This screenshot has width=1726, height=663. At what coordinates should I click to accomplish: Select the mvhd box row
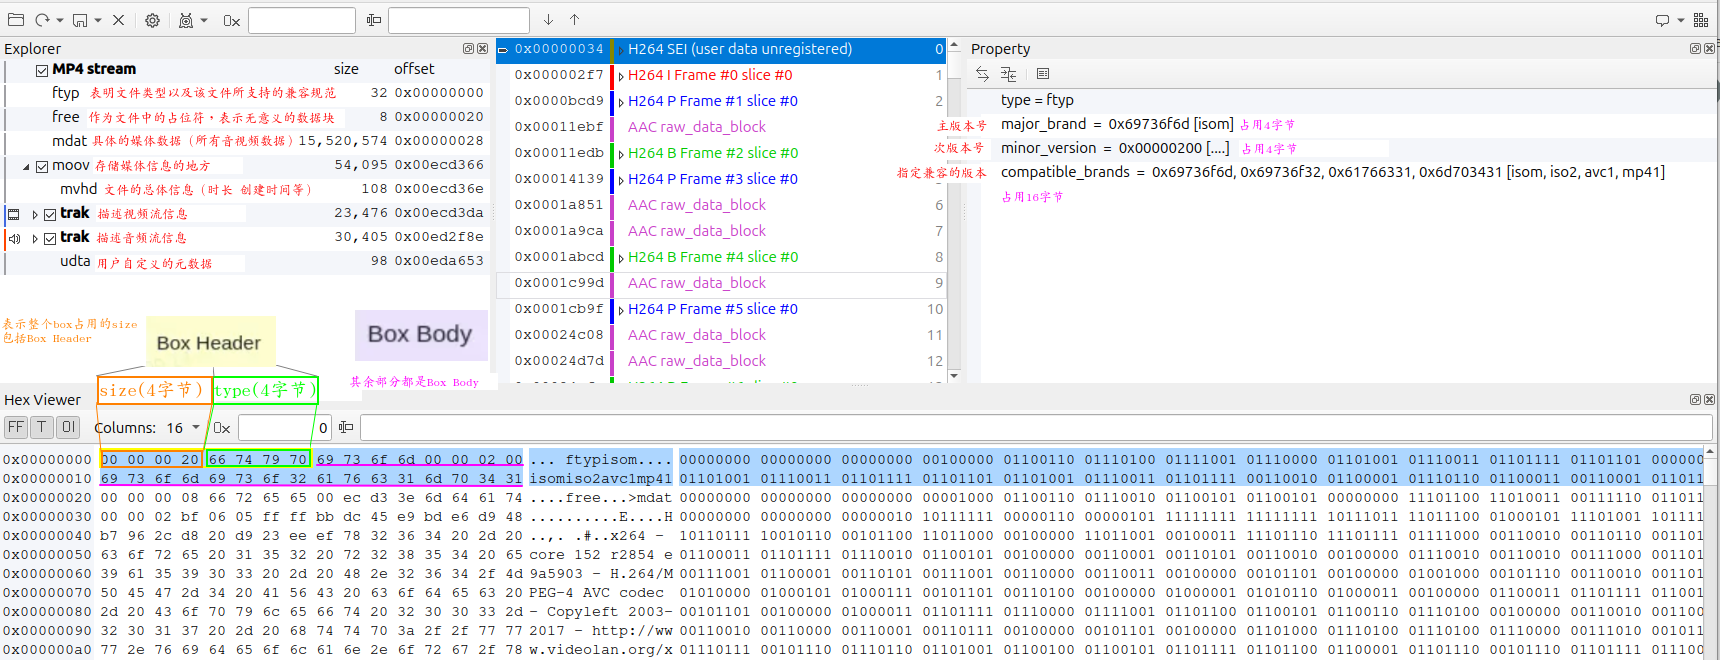coord(246,189)
